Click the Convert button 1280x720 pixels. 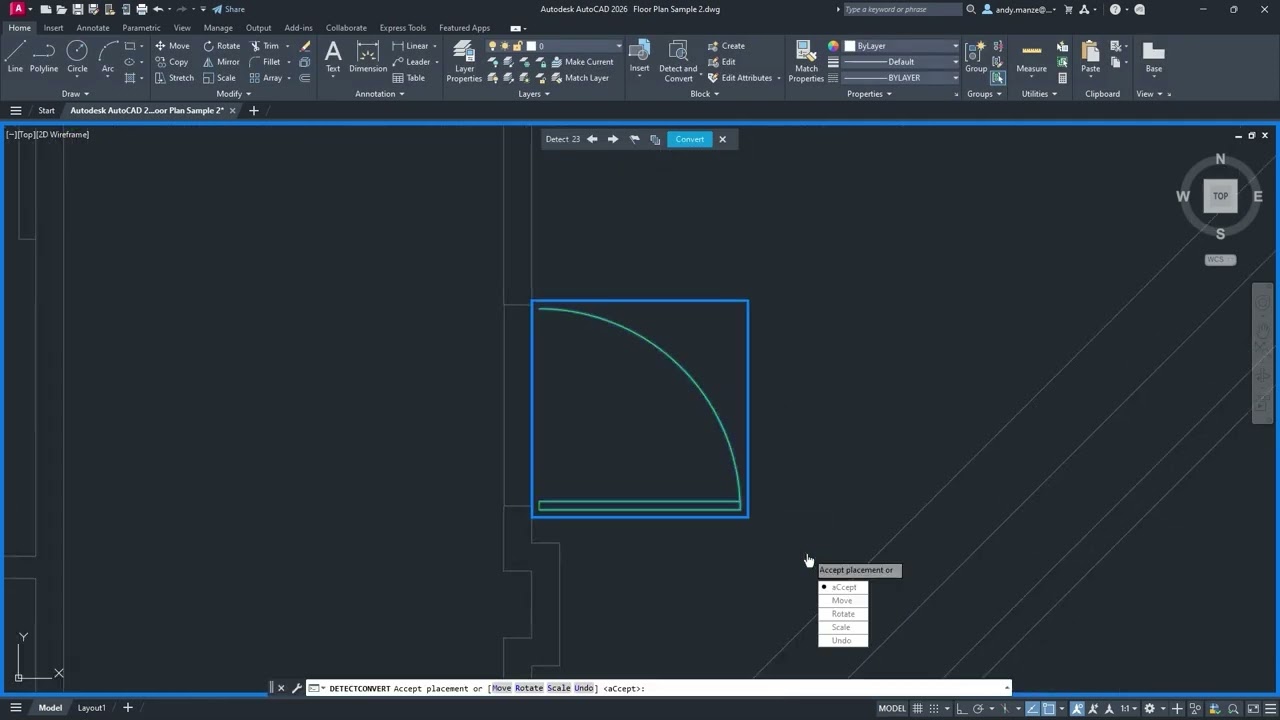pyautogui.click(x=689, y=139)
